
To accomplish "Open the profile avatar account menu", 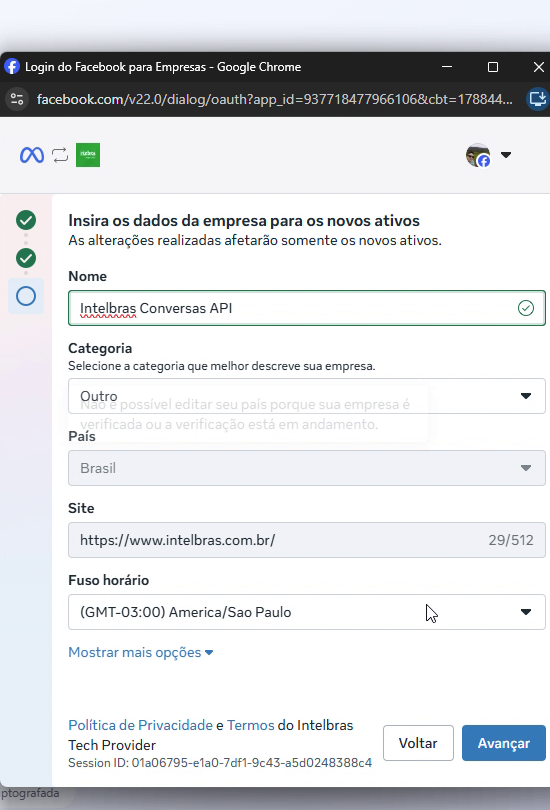I will [x=478, y=155].
